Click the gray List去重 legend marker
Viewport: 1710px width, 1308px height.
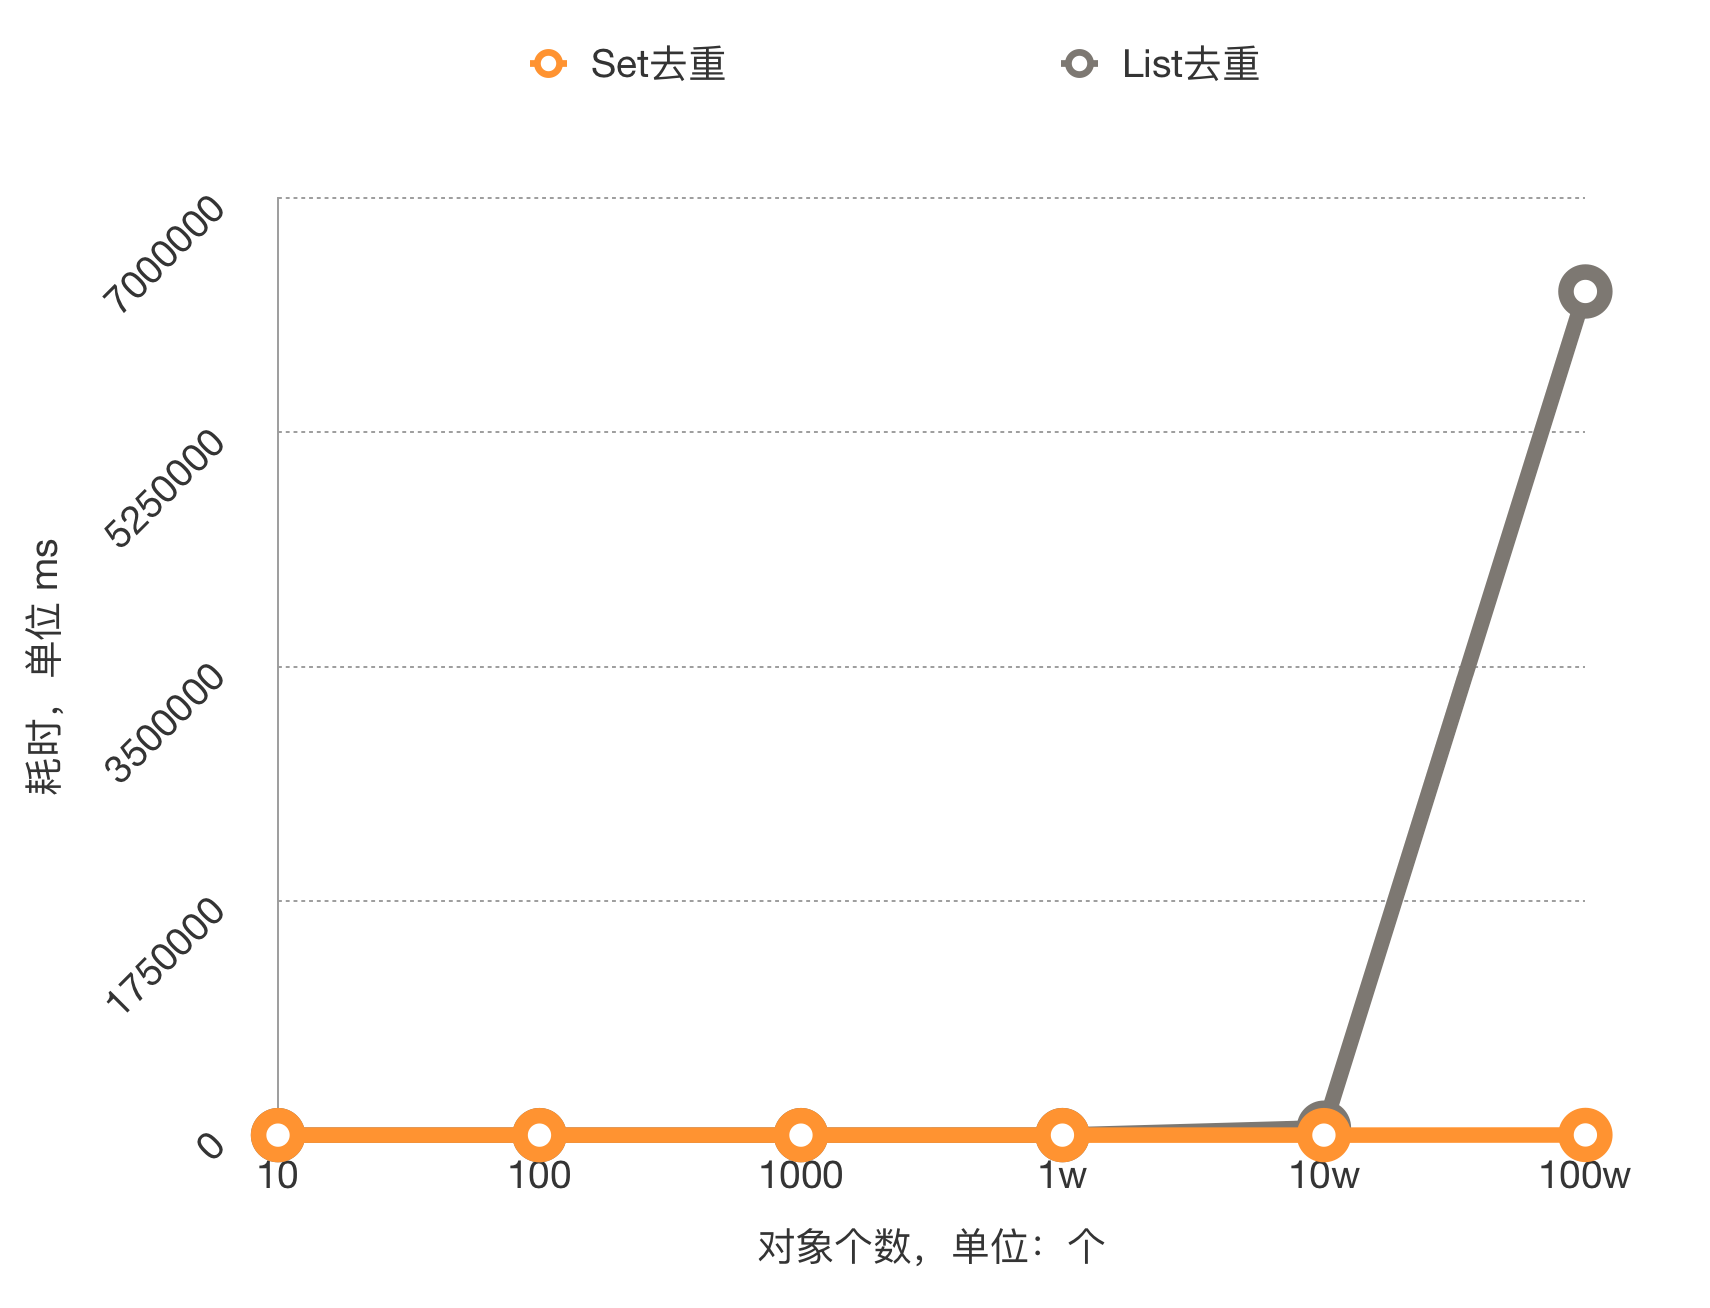[x=1079, y=64]
